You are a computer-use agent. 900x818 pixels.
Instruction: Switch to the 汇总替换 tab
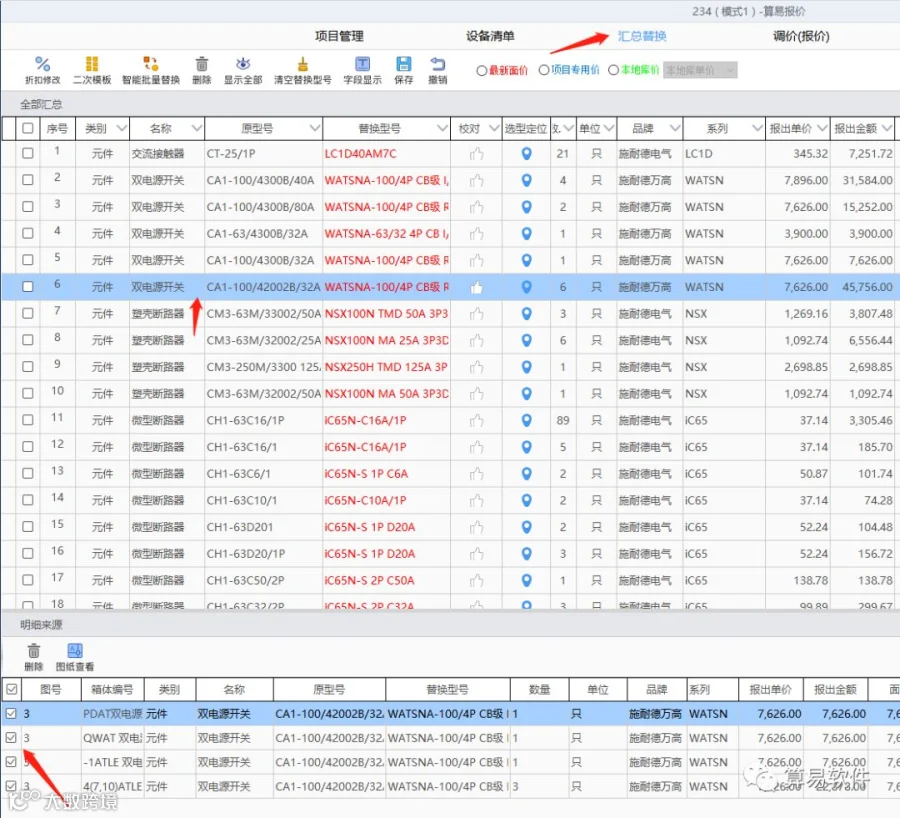[x=642, y=36]
